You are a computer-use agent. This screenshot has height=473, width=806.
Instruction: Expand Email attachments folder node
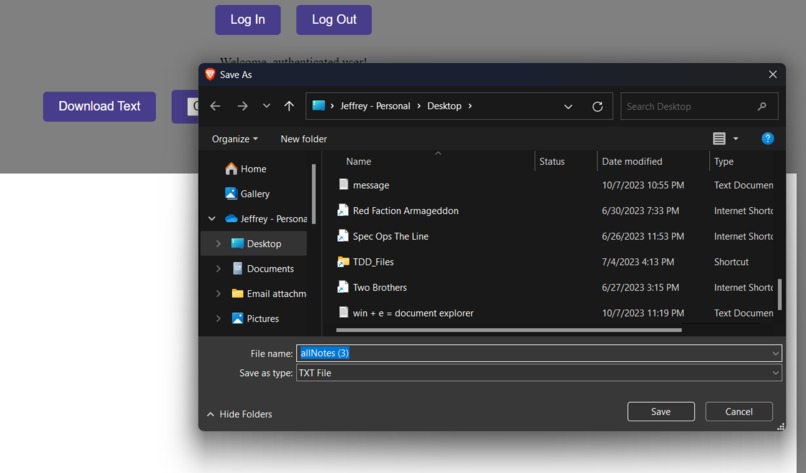tap(218, 294)
